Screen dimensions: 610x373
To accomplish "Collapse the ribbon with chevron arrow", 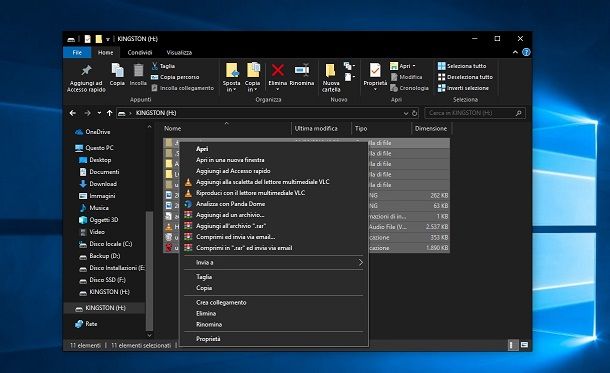I will click(x=515, y=52).
